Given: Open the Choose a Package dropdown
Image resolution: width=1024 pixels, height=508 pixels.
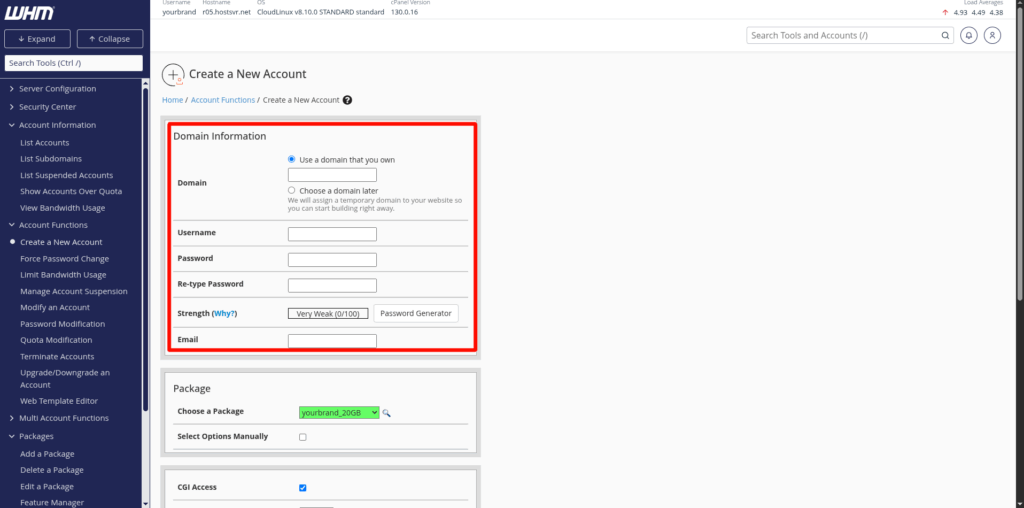Looking at the screenshot, I should point(339,412).
